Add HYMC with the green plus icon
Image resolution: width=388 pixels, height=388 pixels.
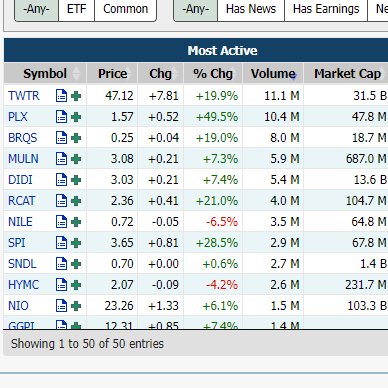[76, 285]
